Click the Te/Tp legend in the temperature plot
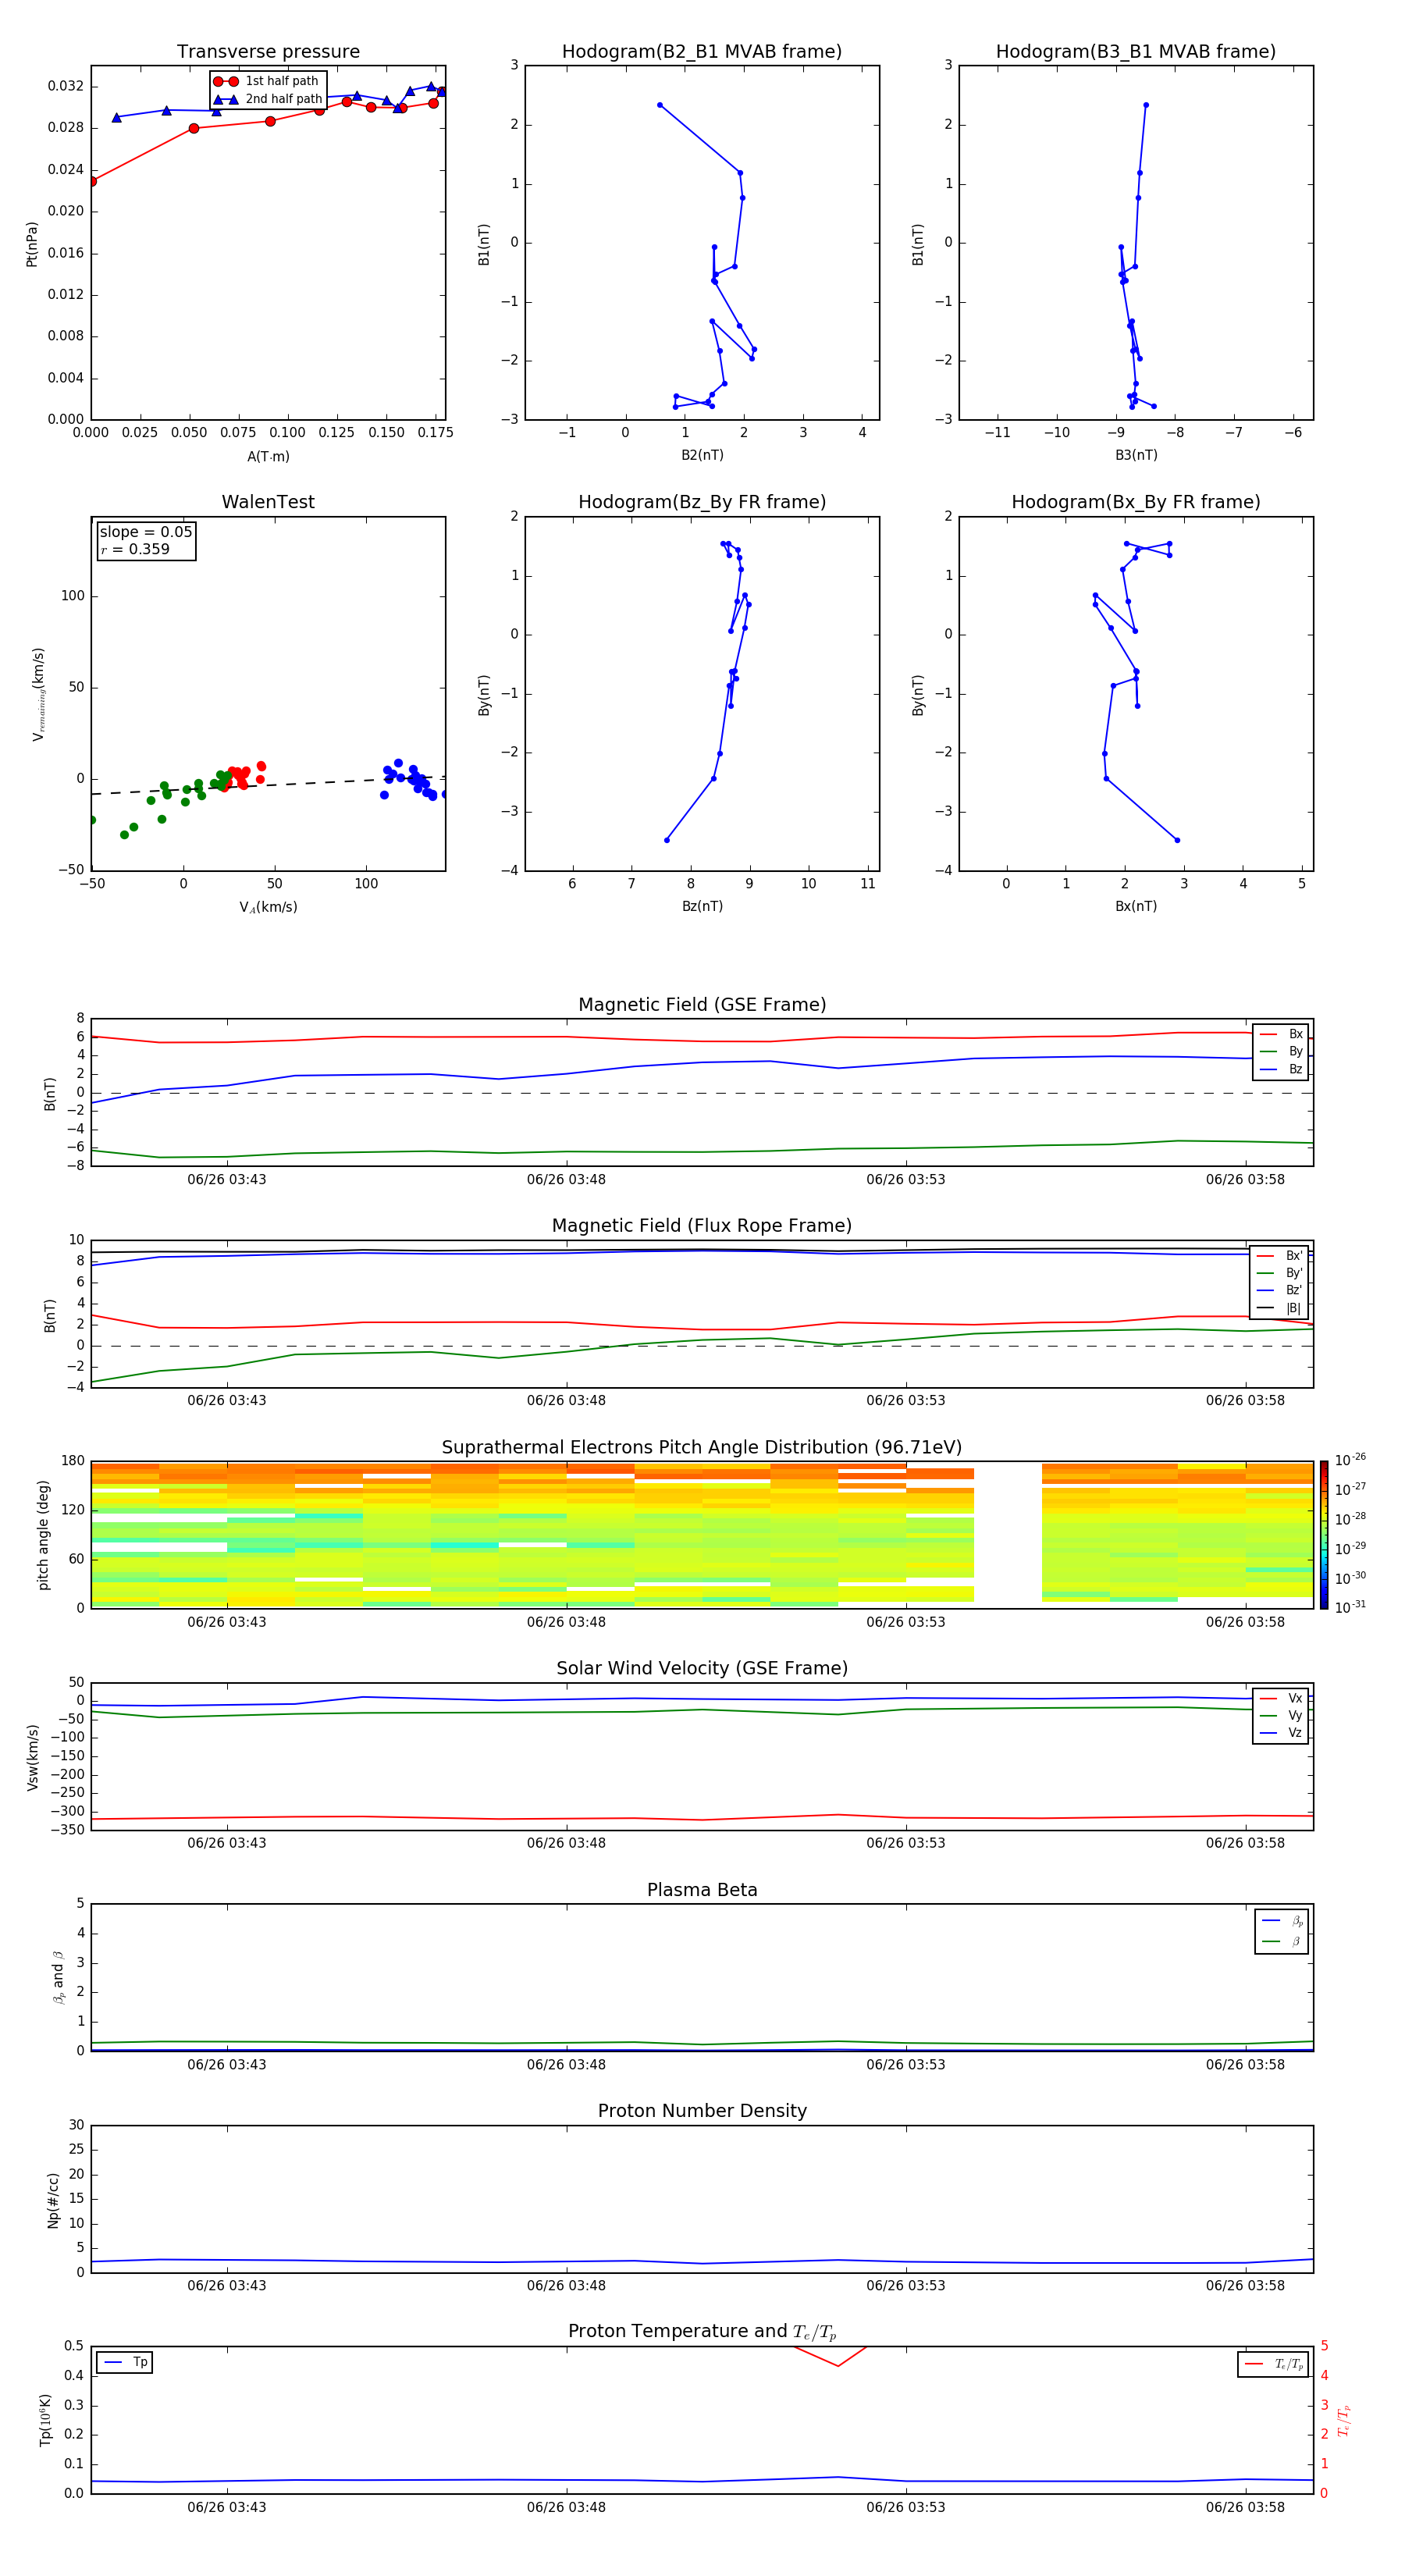1405x2576 pixels. click(x=1273, y=2364)
